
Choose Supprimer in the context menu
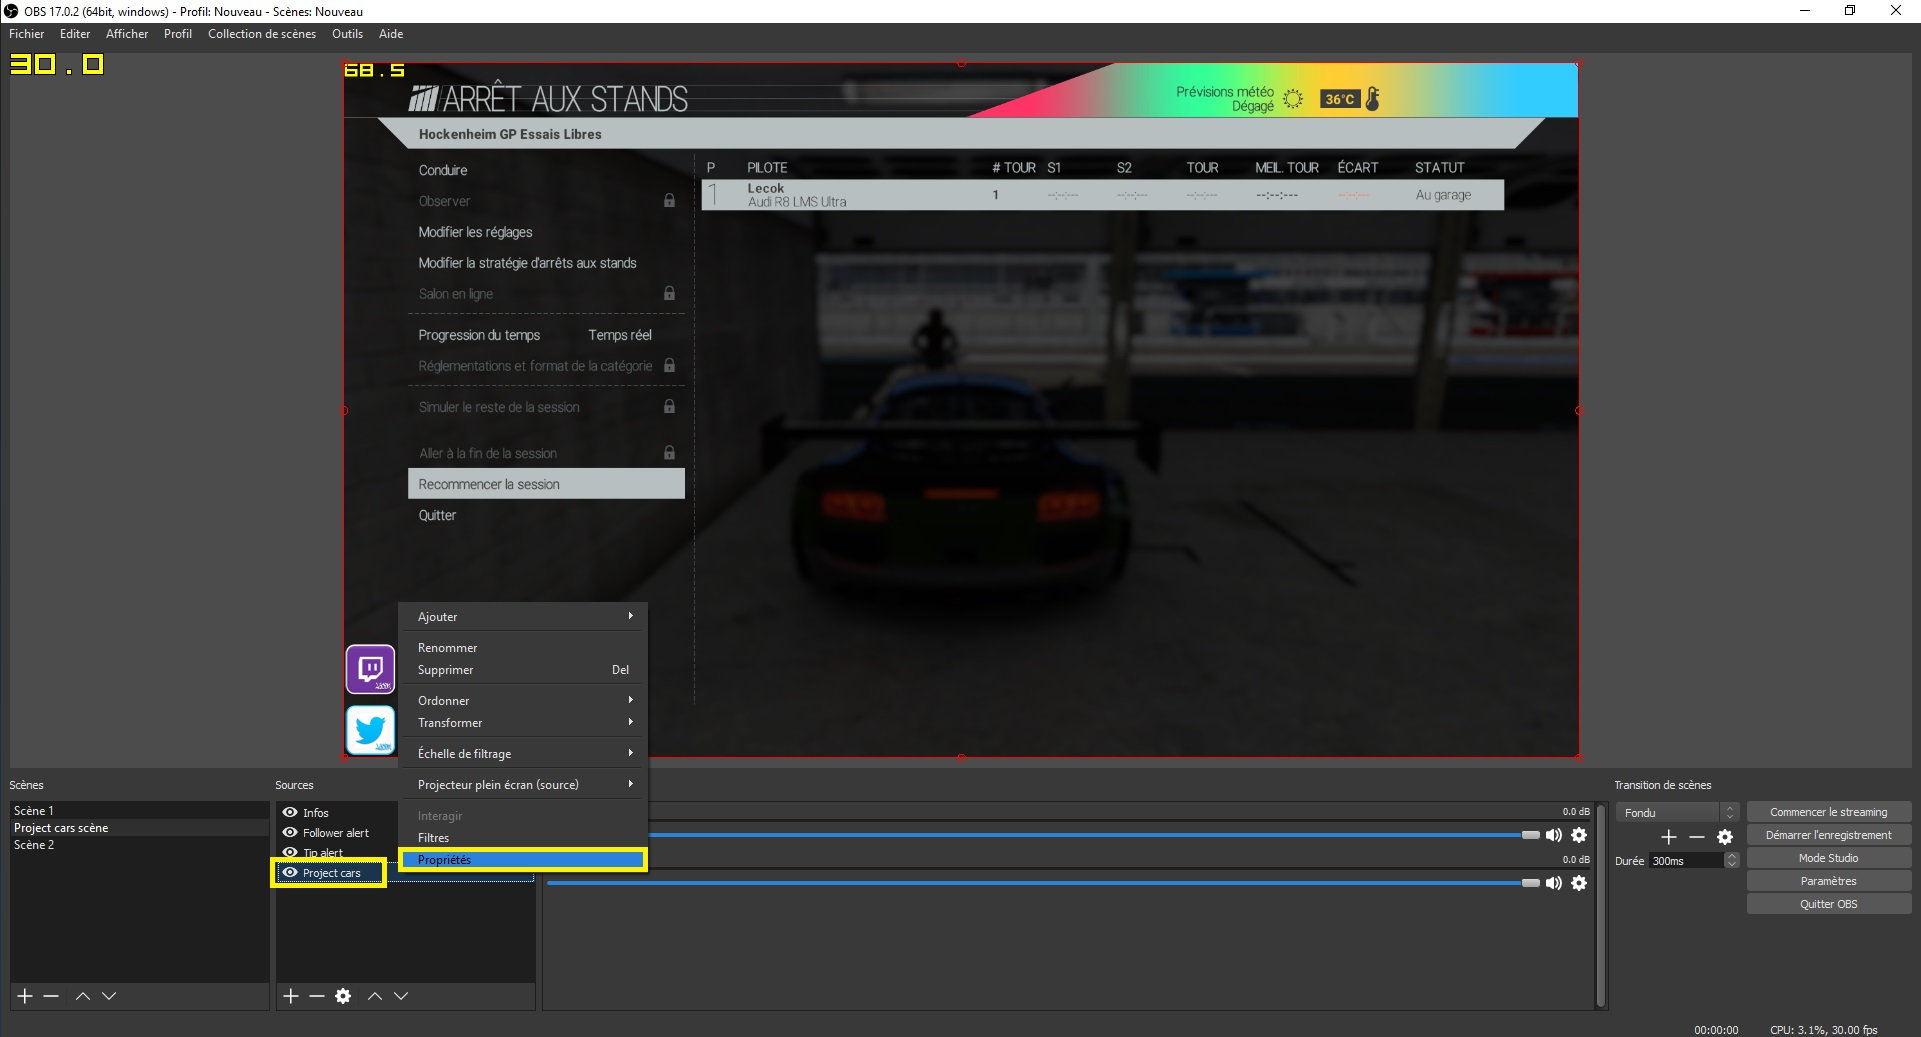click(x=523, y=670)
